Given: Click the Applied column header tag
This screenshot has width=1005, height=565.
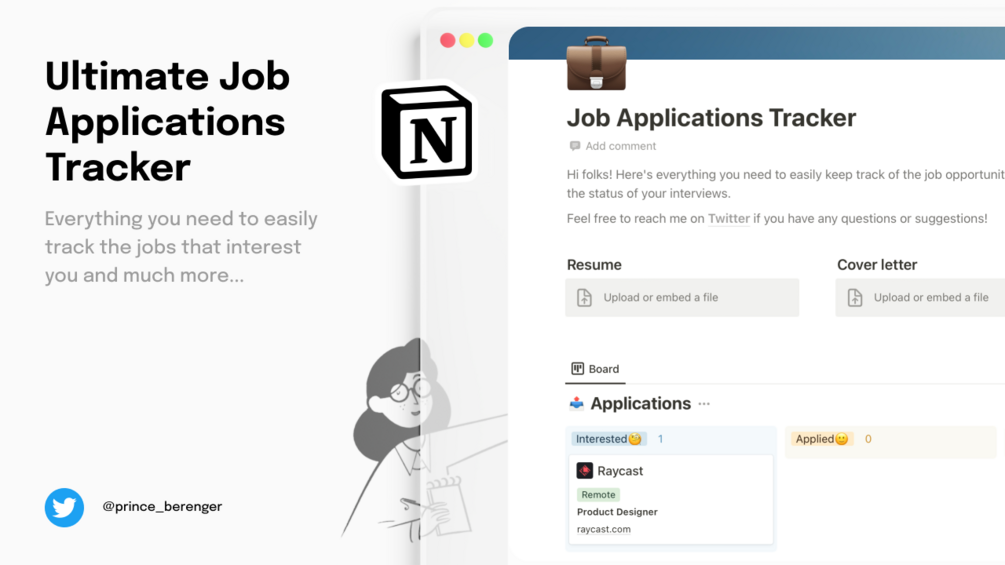Looking at the screenshot, I should tap(822, 439).
